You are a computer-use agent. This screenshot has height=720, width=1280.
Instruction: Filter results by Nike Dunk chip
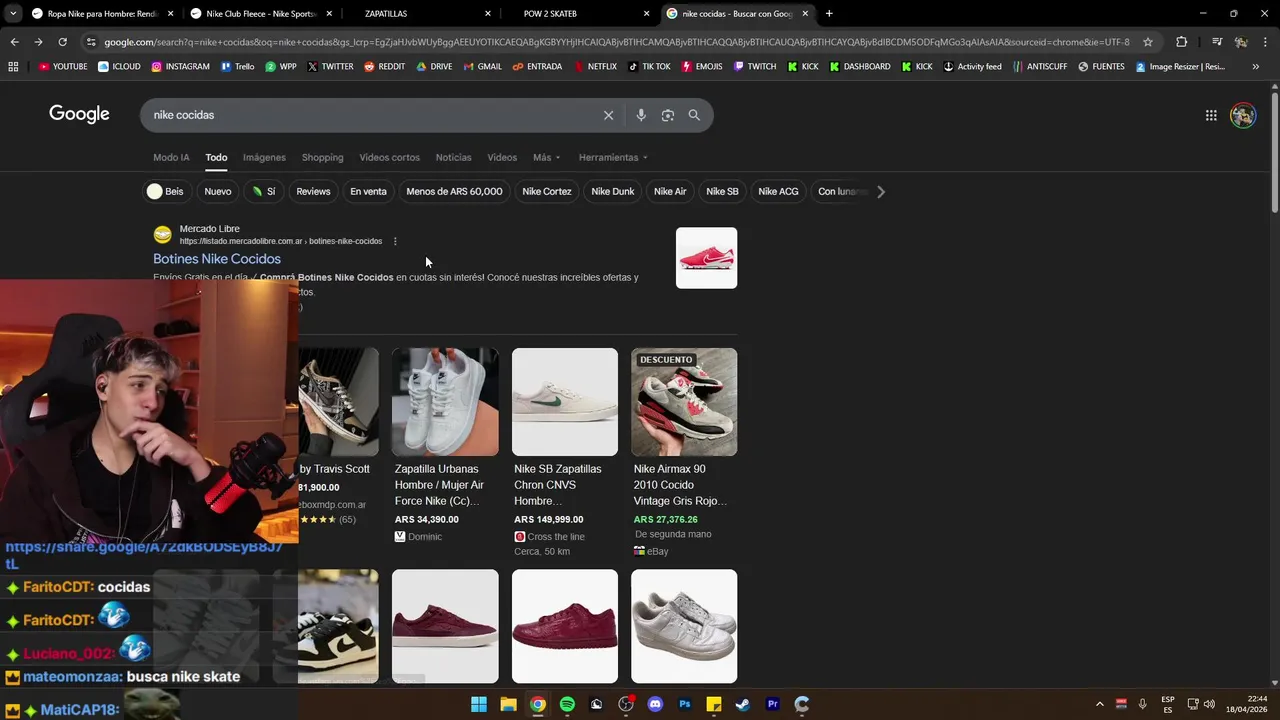tap(613, 191)
